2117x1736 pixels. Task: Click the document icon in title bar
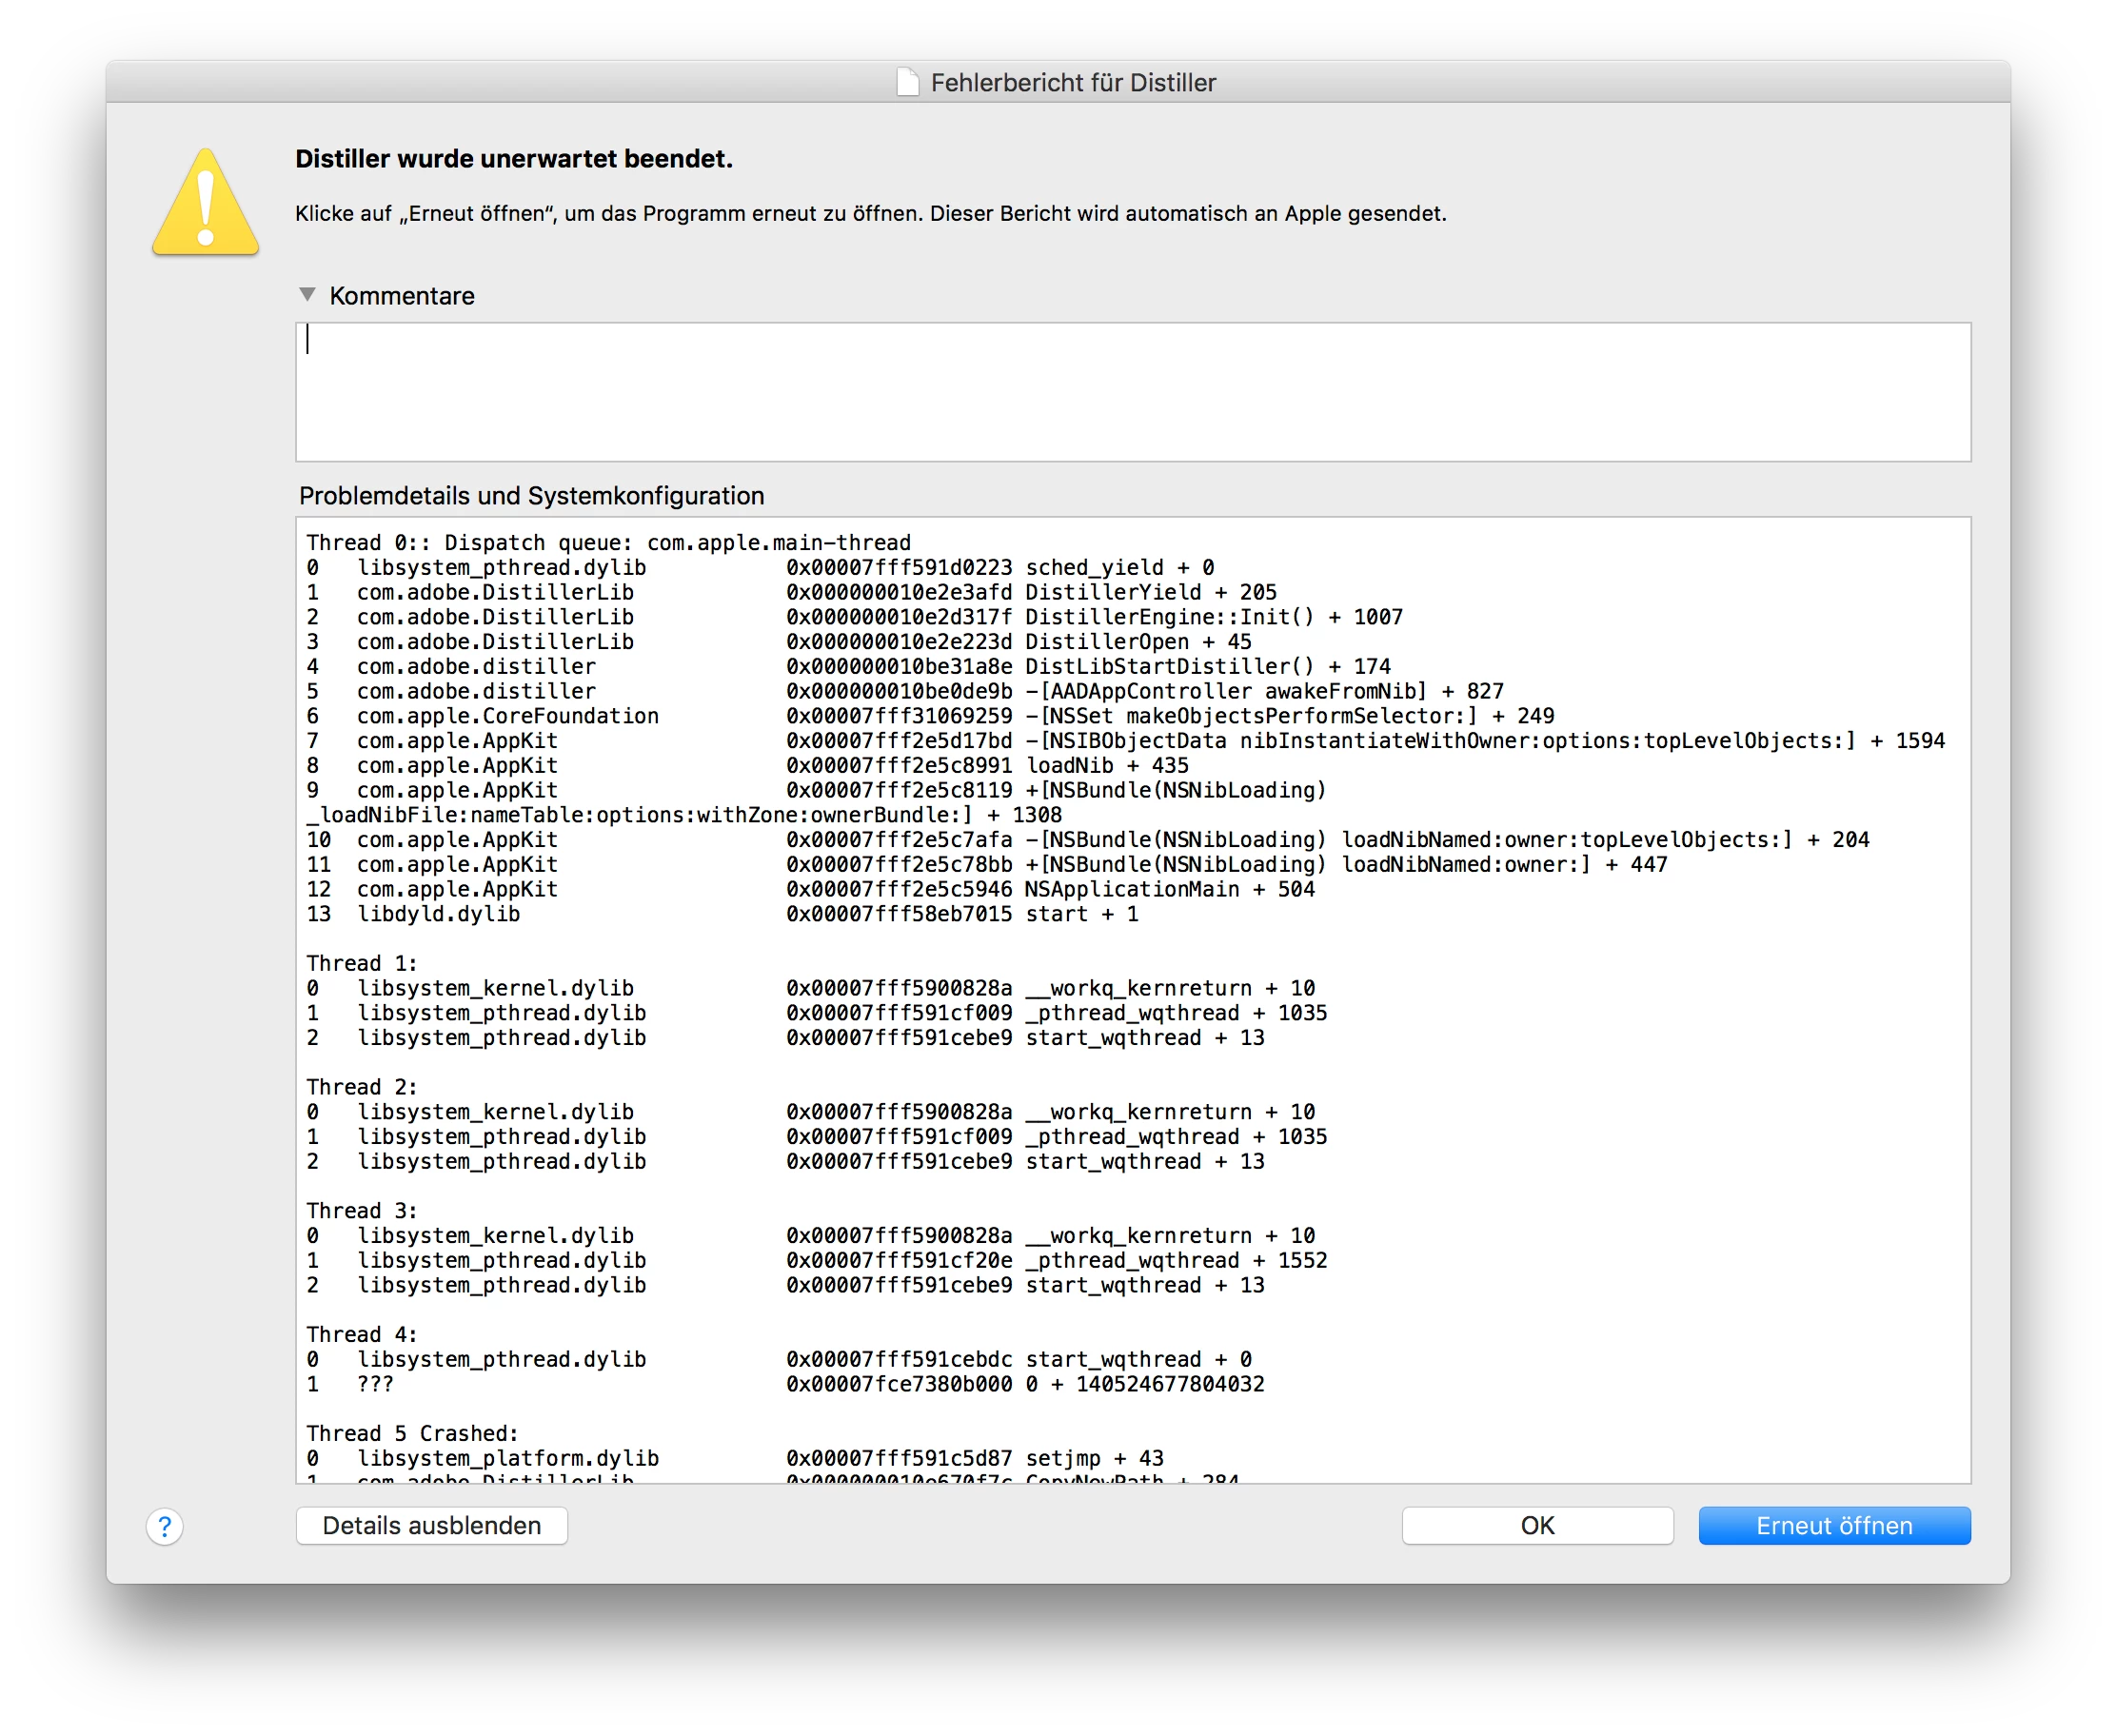tap(907, 82)
